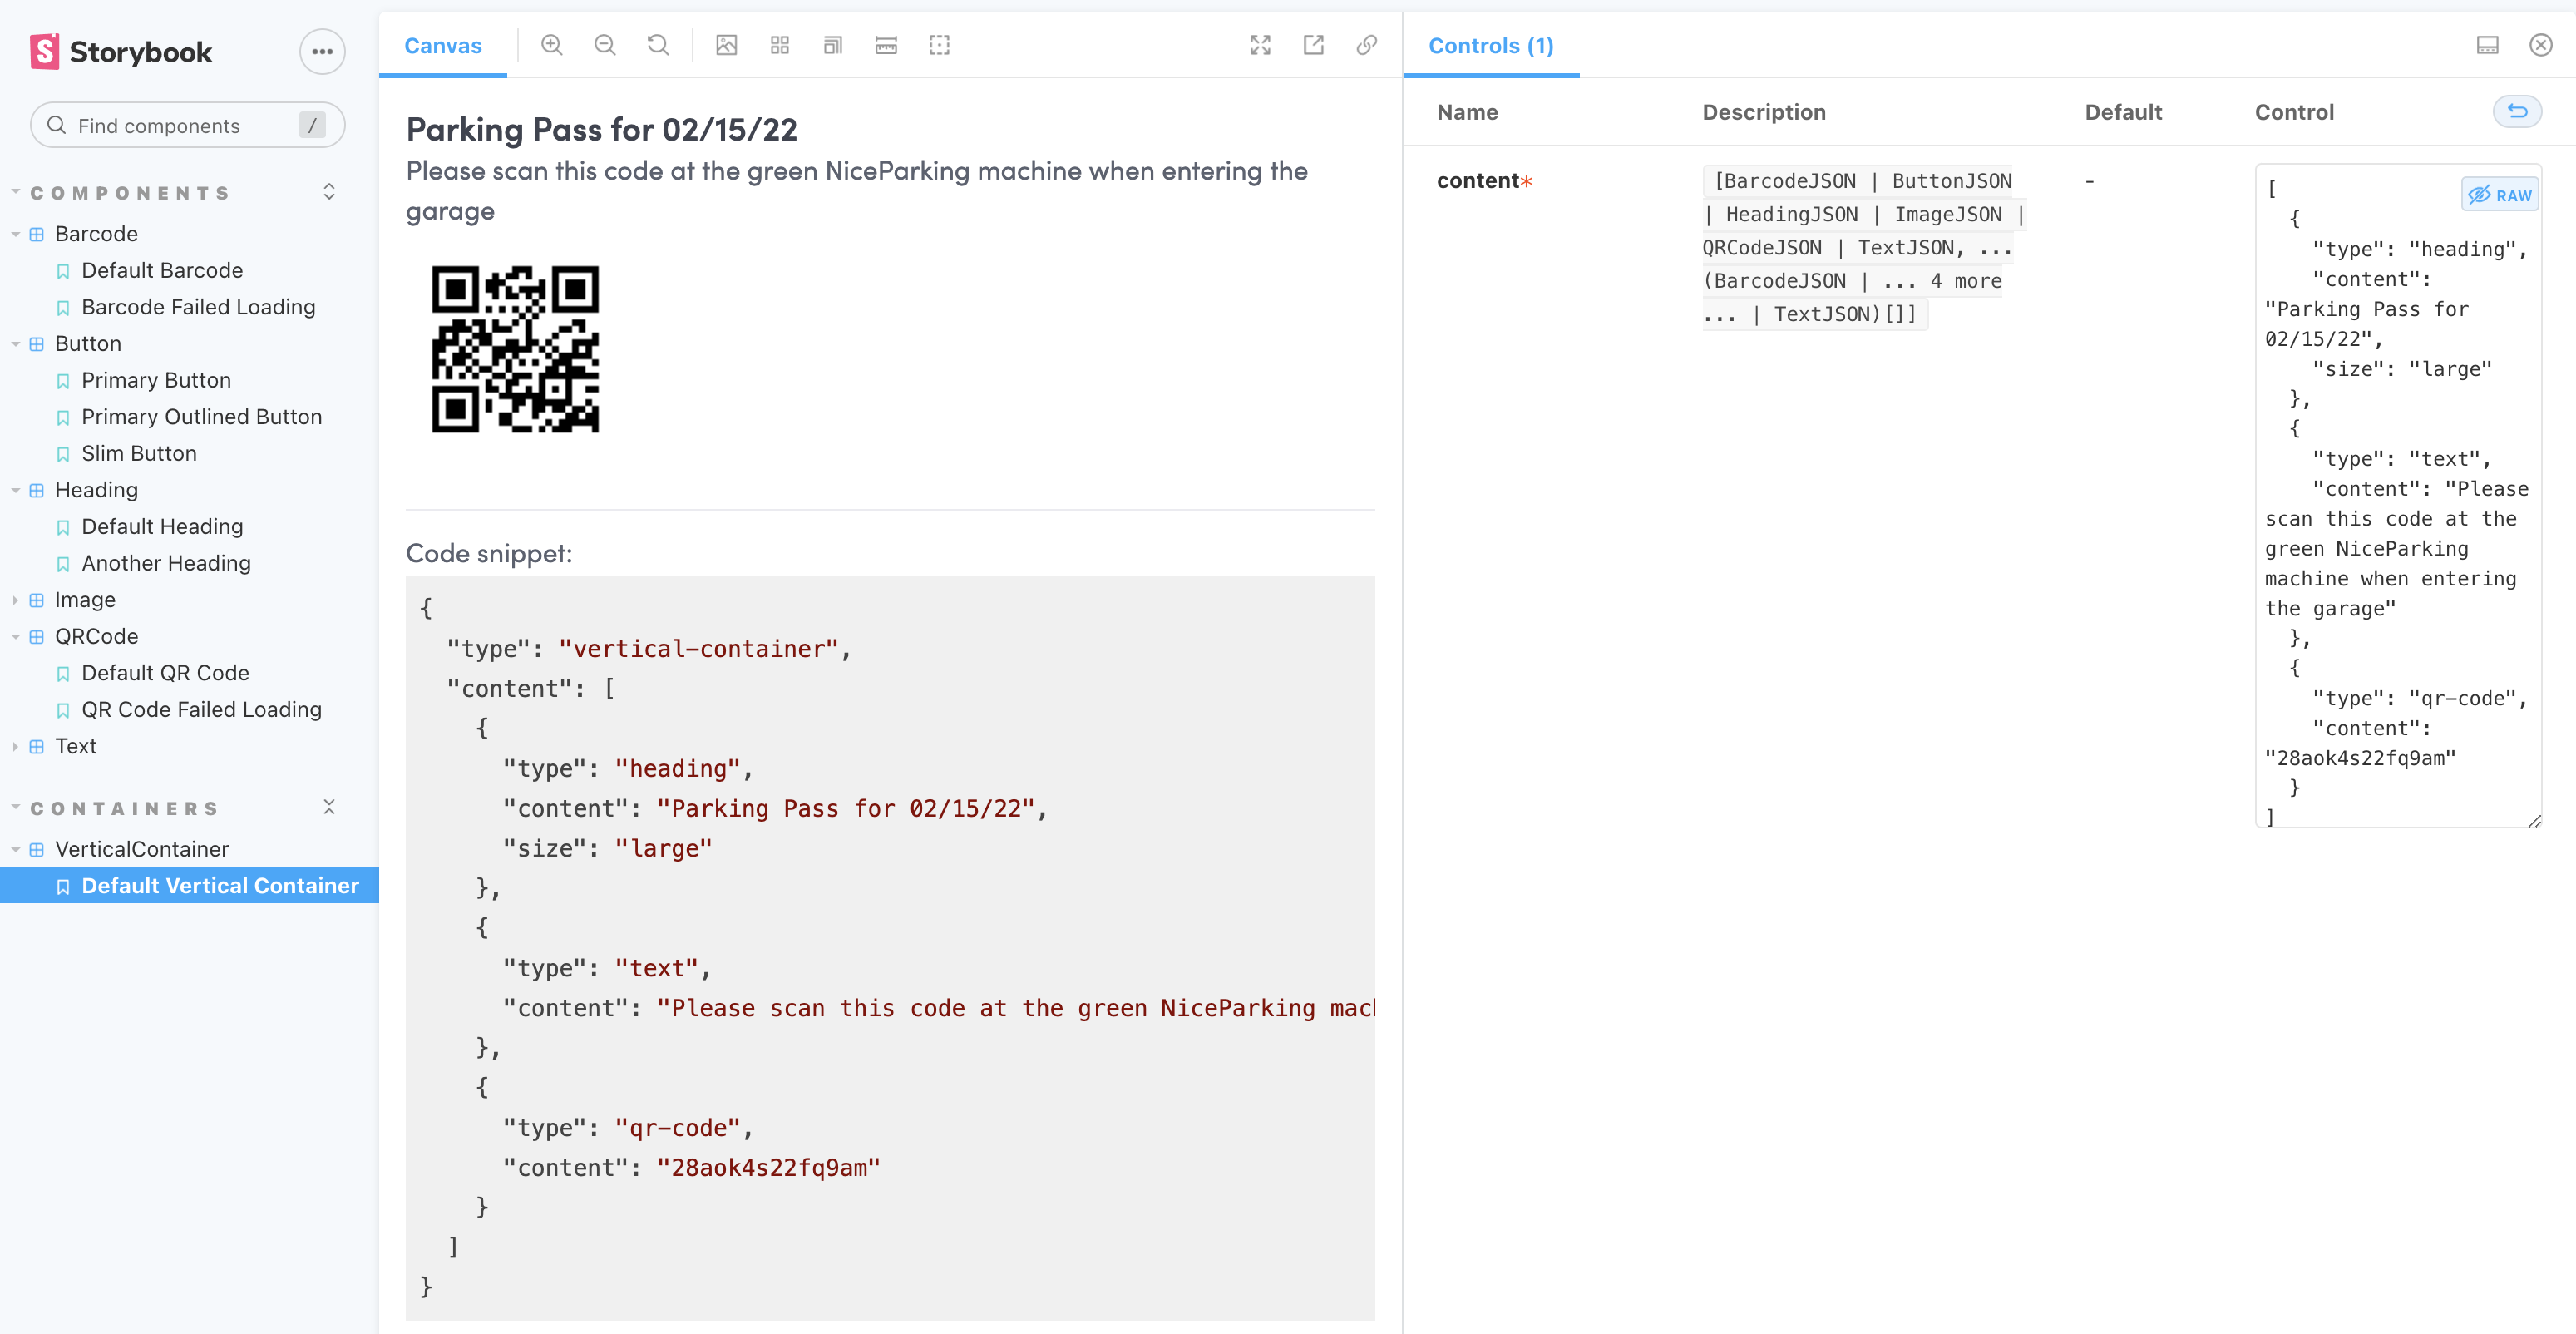Click the Control column header
This screenshot has width=2576, height=1334.
(x=2294, y=112)
